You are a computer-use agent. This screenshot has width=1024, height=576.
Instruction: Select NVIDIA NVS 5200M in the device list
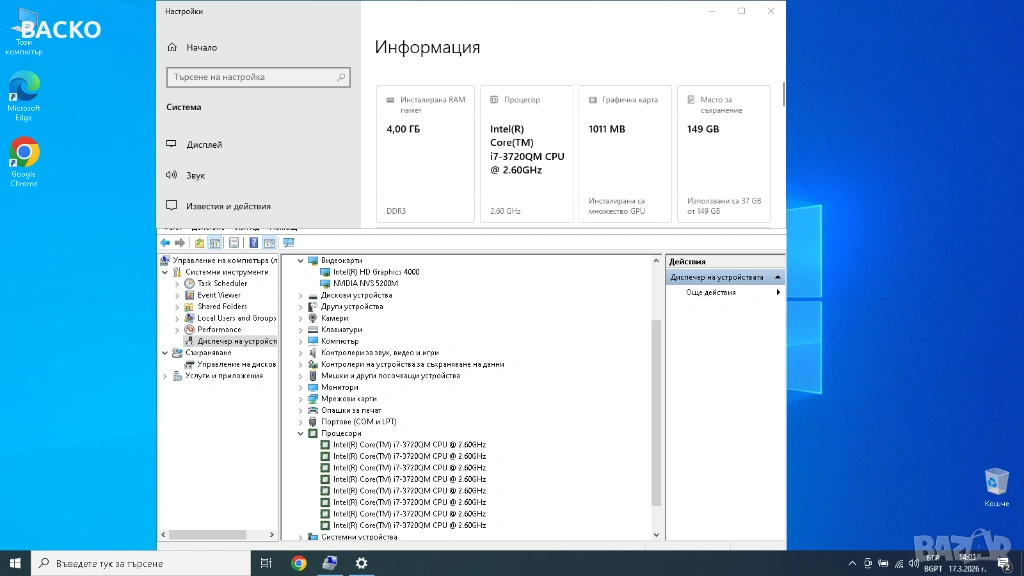tap(365, 284)
